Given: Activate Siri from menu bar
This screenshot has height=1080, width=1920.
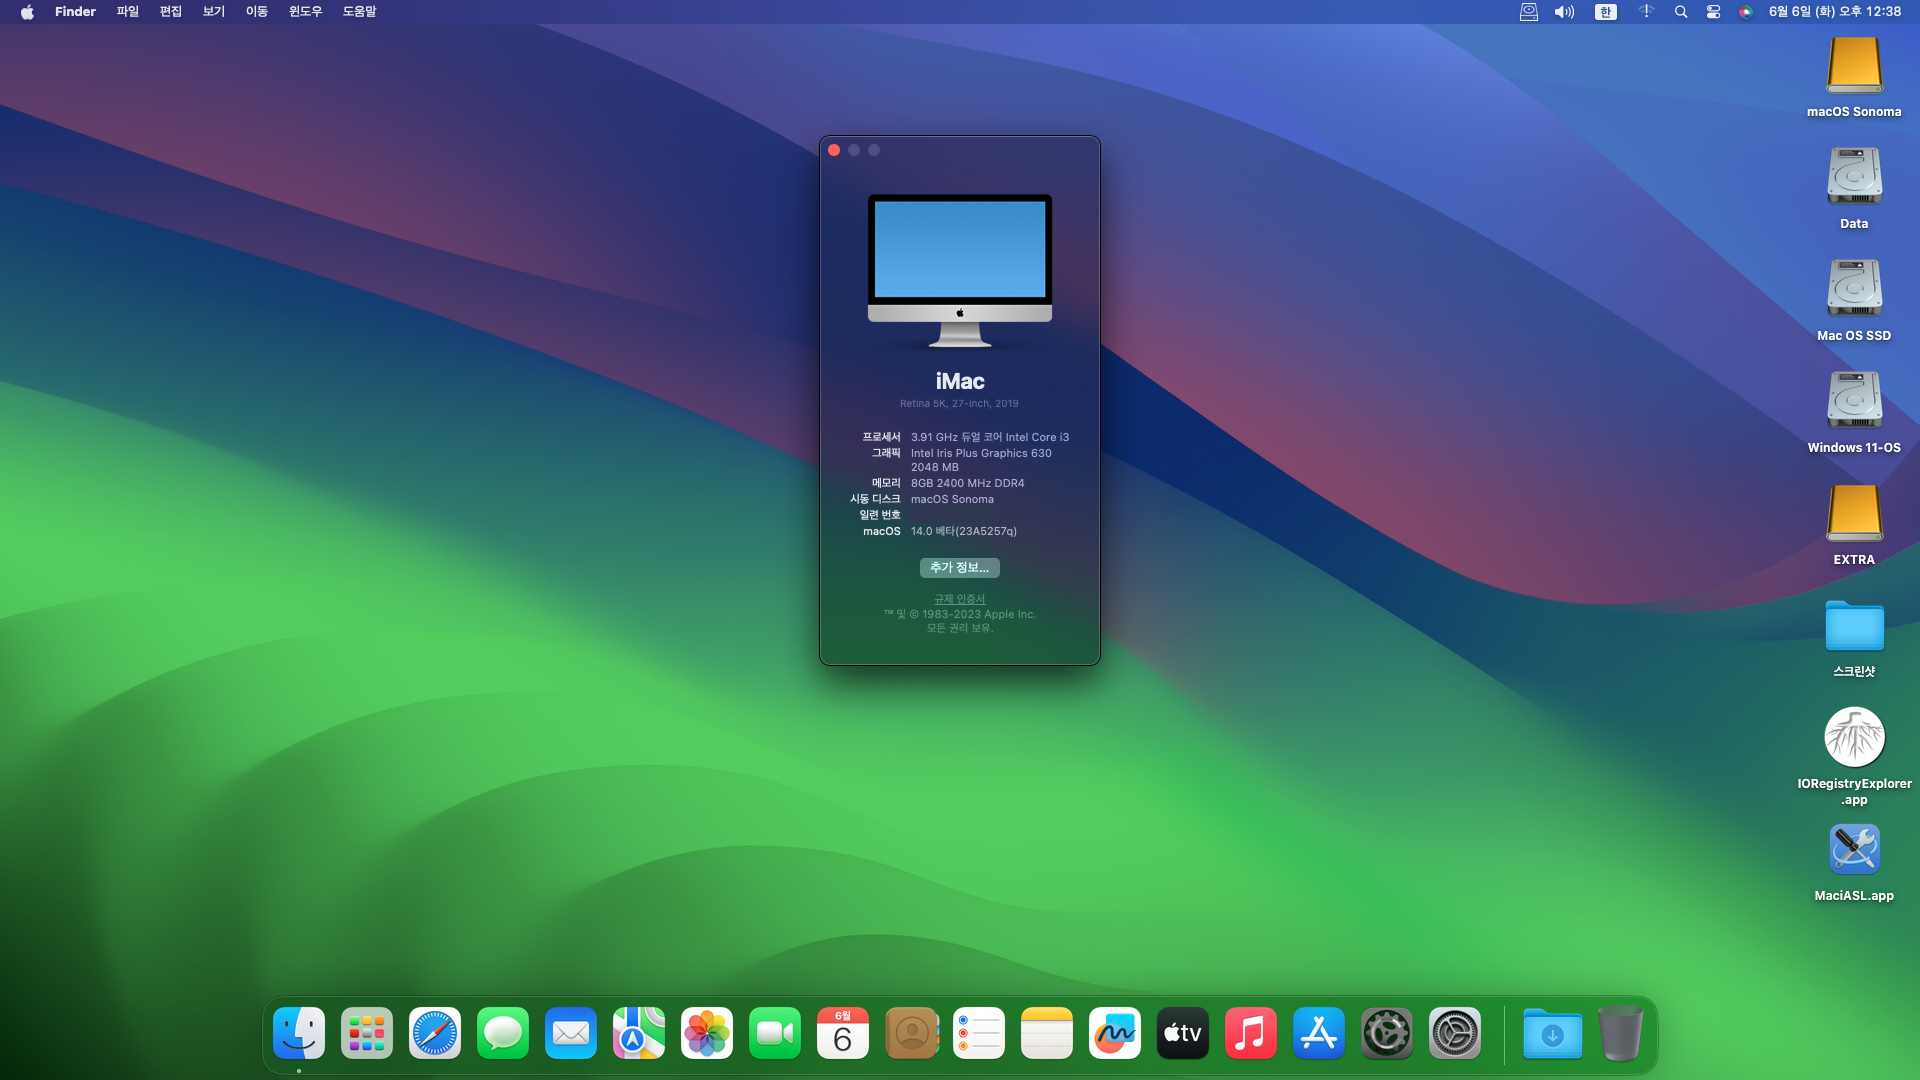Looking at the screenshot, I should tap(1746, 12).
